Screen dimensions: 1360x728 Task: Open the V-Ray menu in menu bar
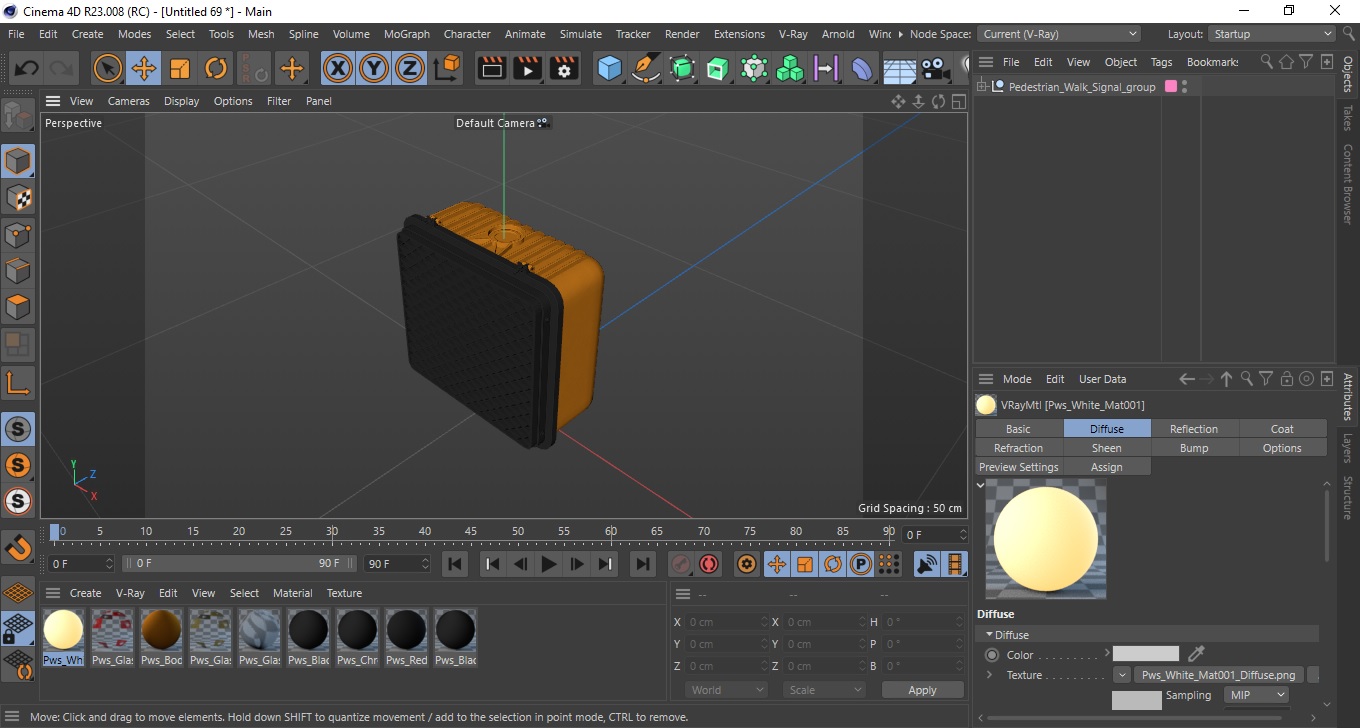(792, 34)
